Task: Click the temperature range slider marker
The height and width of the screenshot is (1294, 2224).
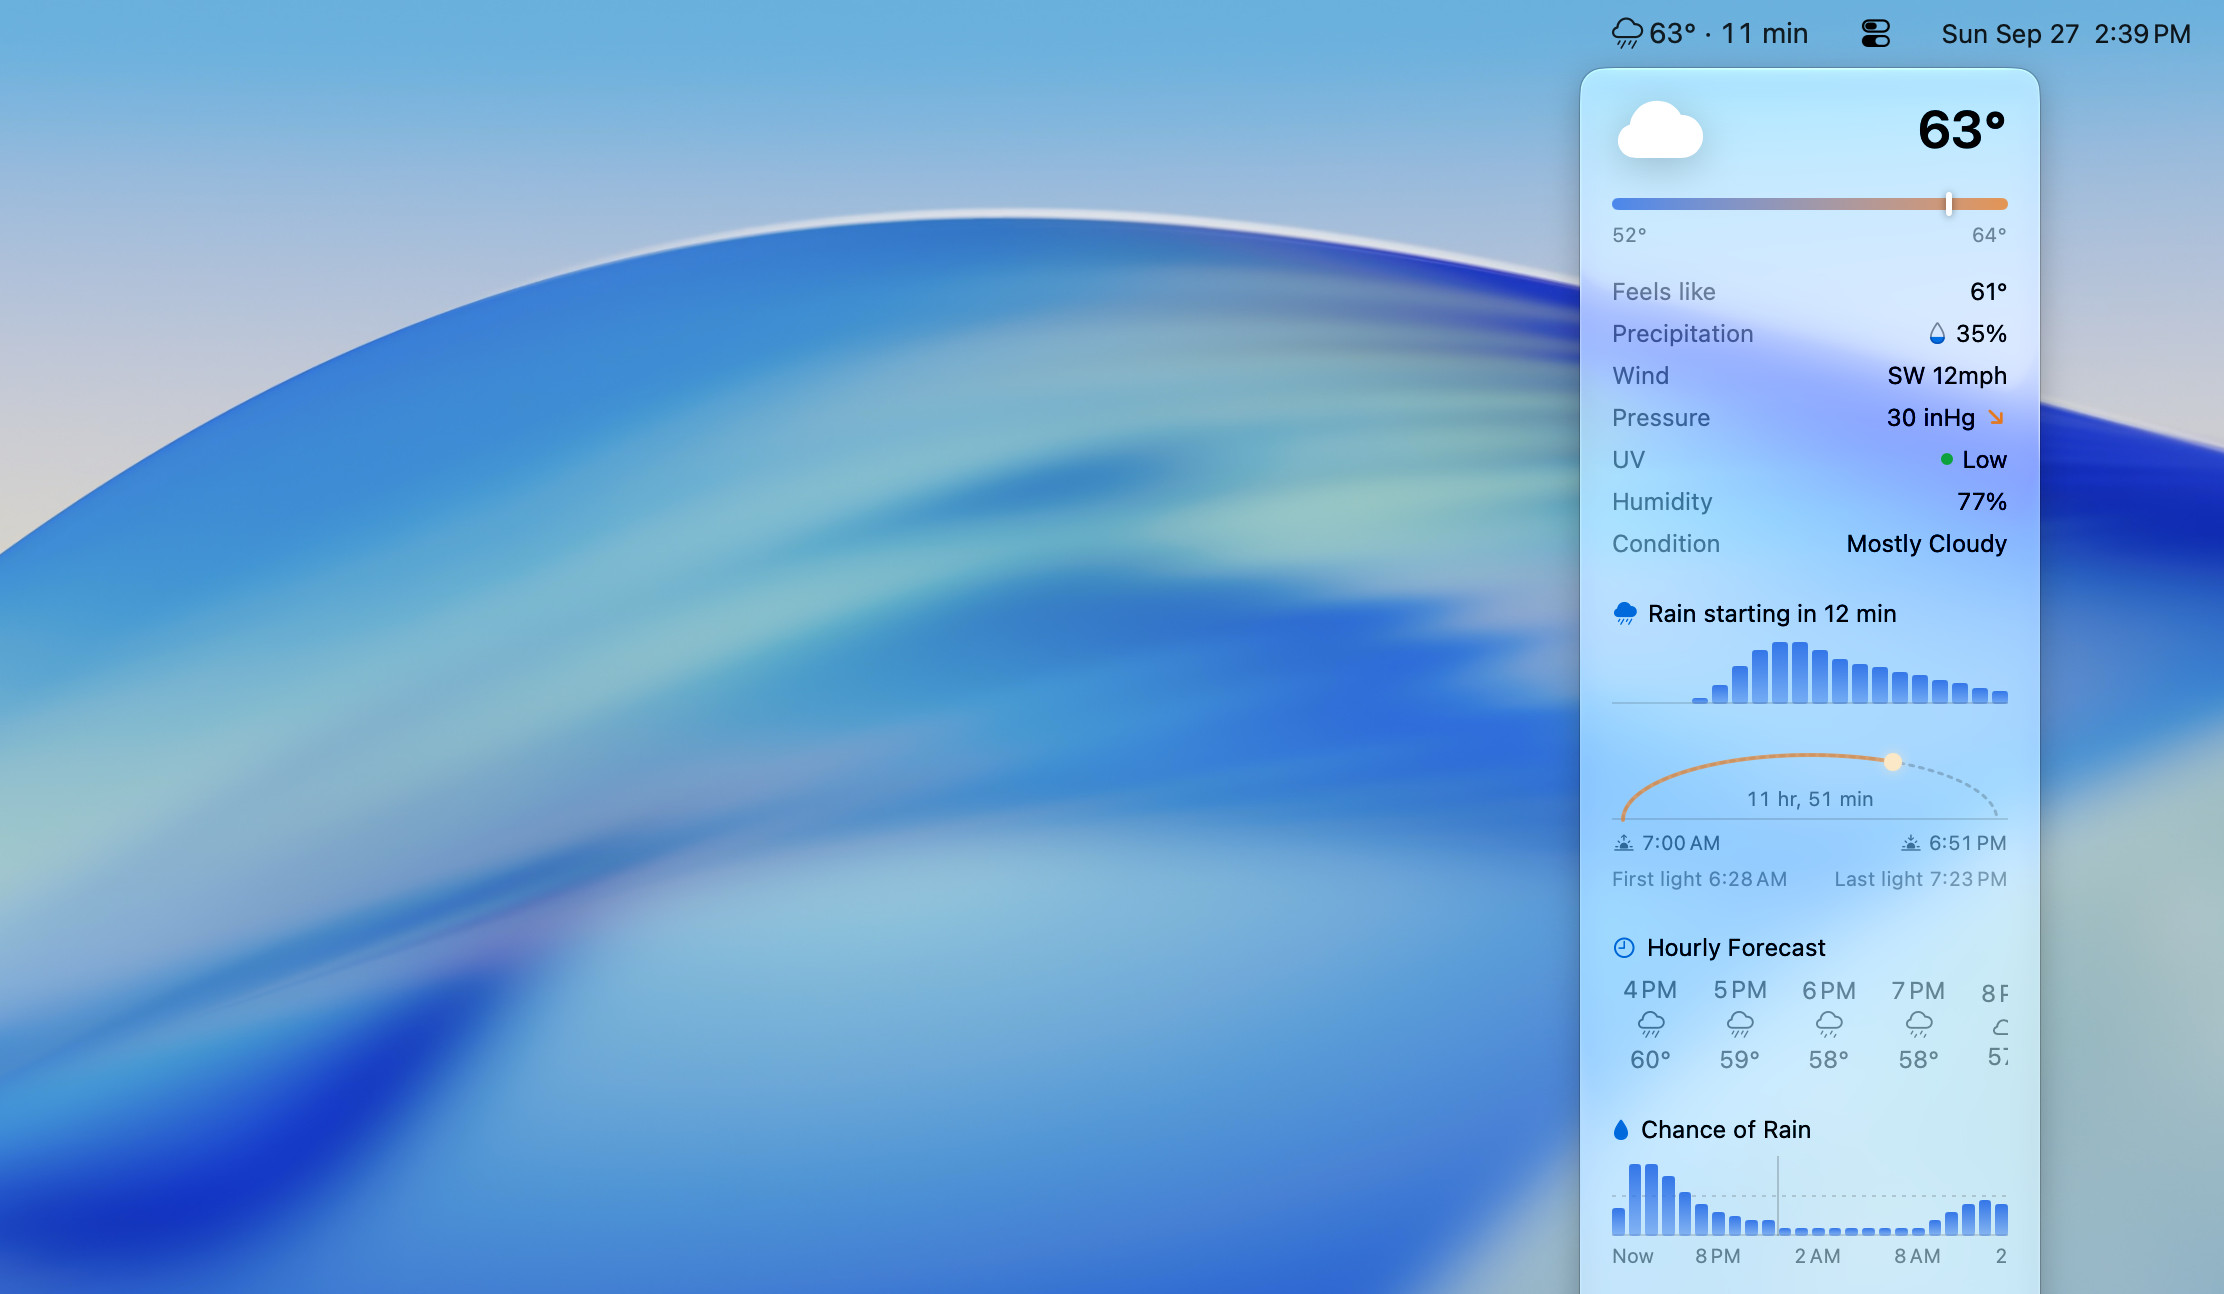Action: pyautogui.click(x=1948, y=204)
